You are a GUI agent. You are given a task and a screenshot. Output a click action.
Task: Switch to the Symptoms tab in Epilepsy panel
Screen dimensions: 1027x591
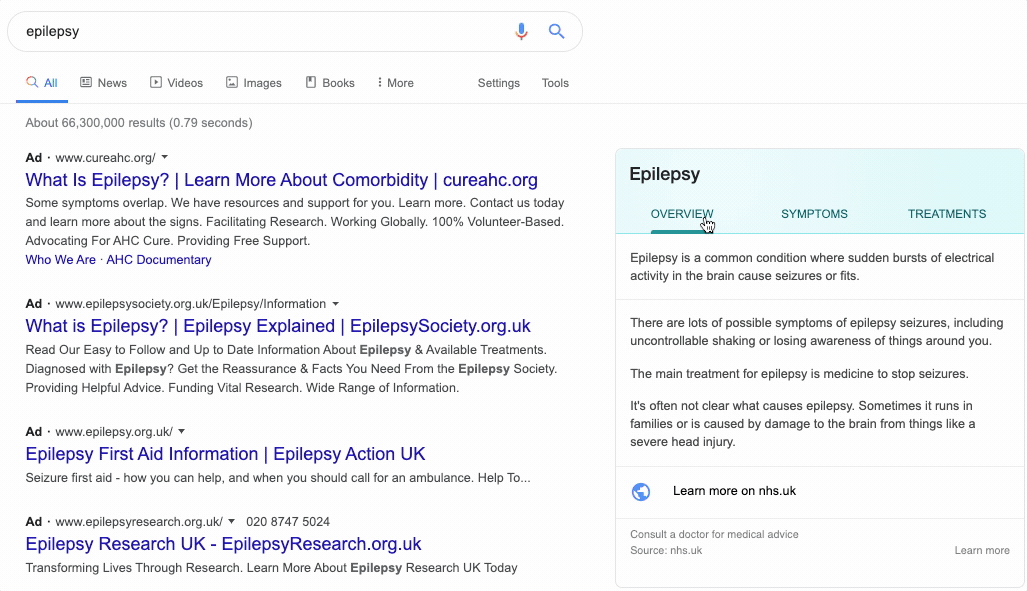(x=814, y=214)
